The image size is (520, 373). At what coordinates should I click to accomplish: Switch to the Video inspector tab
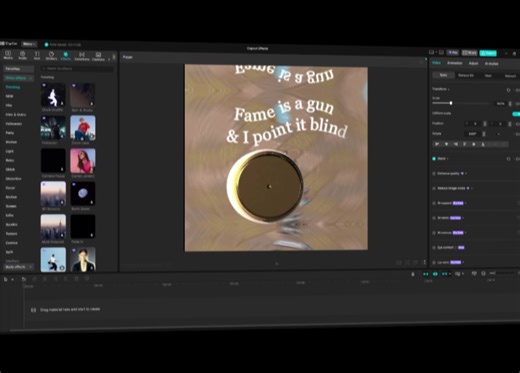(436, 63)
